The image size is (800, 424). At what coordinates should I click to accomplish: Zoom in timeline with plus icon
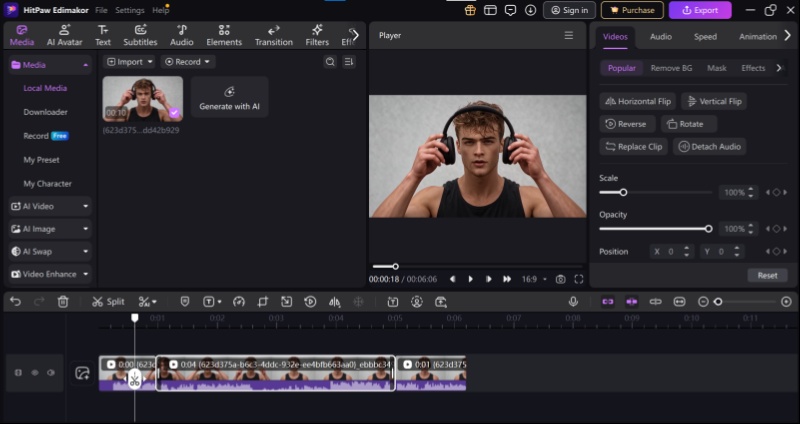(786, 302)
